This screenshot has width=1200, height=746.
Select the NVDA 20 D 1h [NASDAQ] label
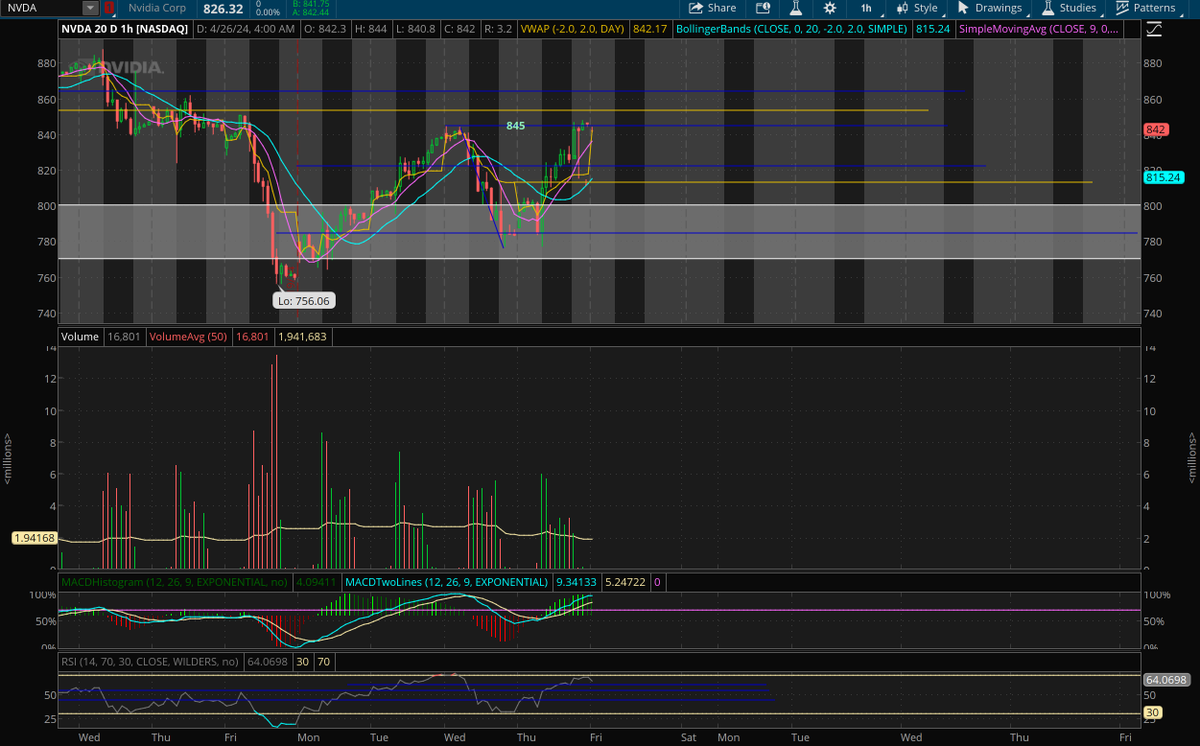124,29
